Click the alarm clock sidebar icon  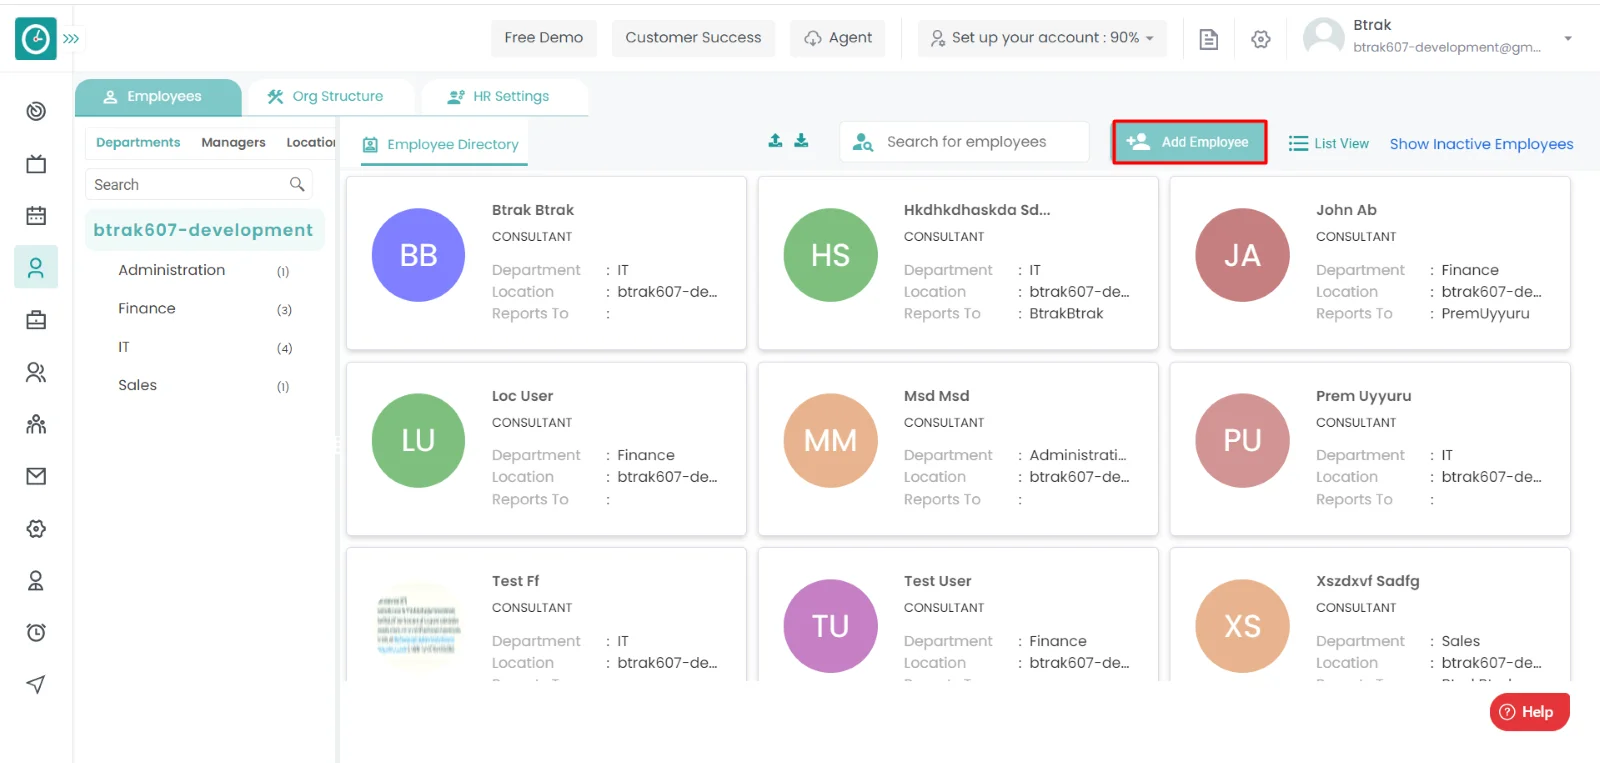(36, 632)
